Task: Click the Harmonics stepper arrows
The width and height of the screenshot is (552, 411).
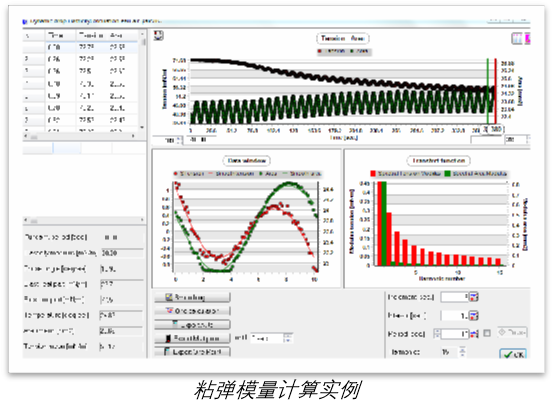Action: point(462,351)
